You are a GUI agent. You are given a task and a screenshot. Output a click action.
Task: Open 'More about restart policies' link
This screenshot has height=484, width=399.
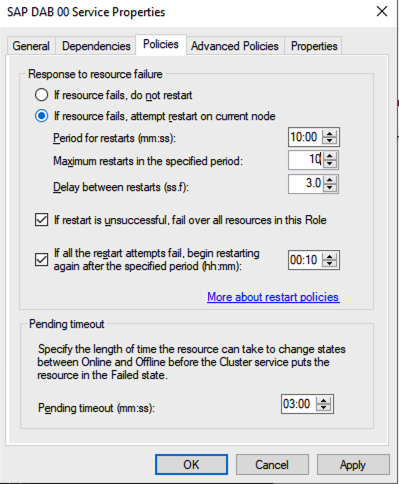[x=273, y=297]
